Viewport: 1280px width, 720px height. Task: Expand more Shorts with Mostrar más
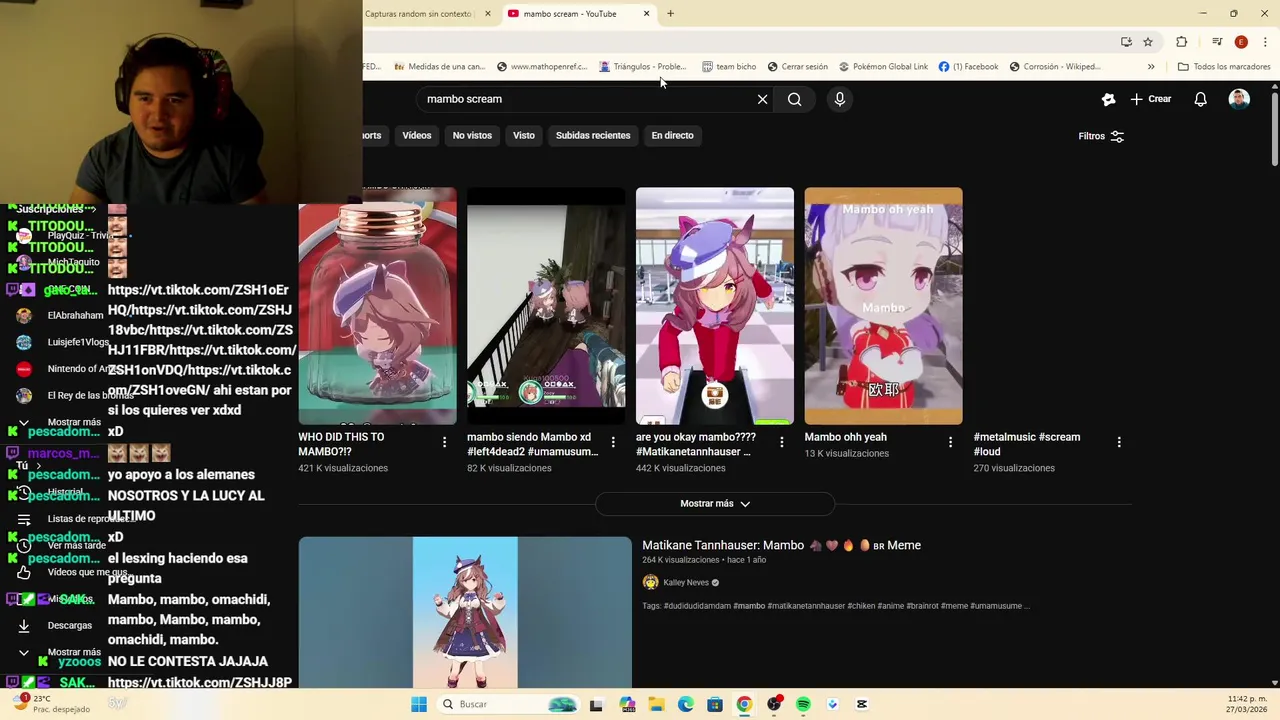tap(715, 504)
